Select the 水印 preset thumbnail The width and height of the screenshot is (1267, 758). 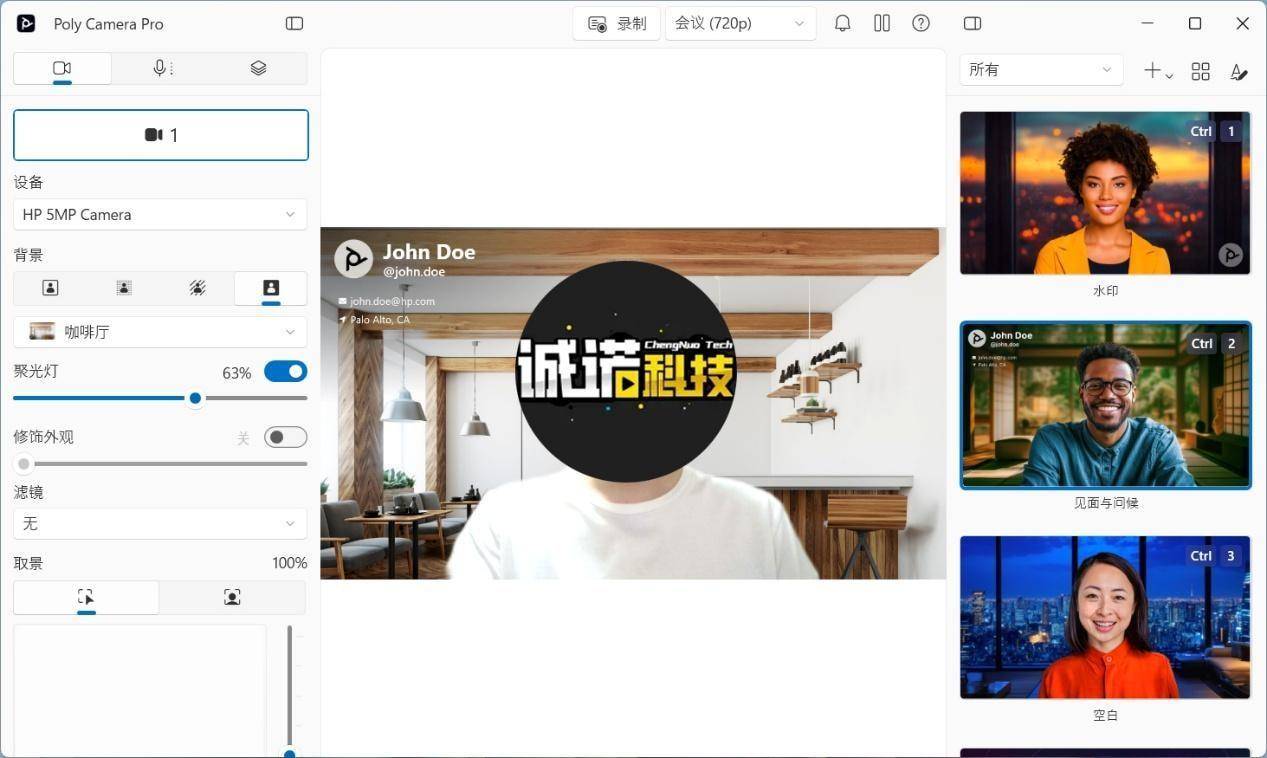tap(1104, 193)
